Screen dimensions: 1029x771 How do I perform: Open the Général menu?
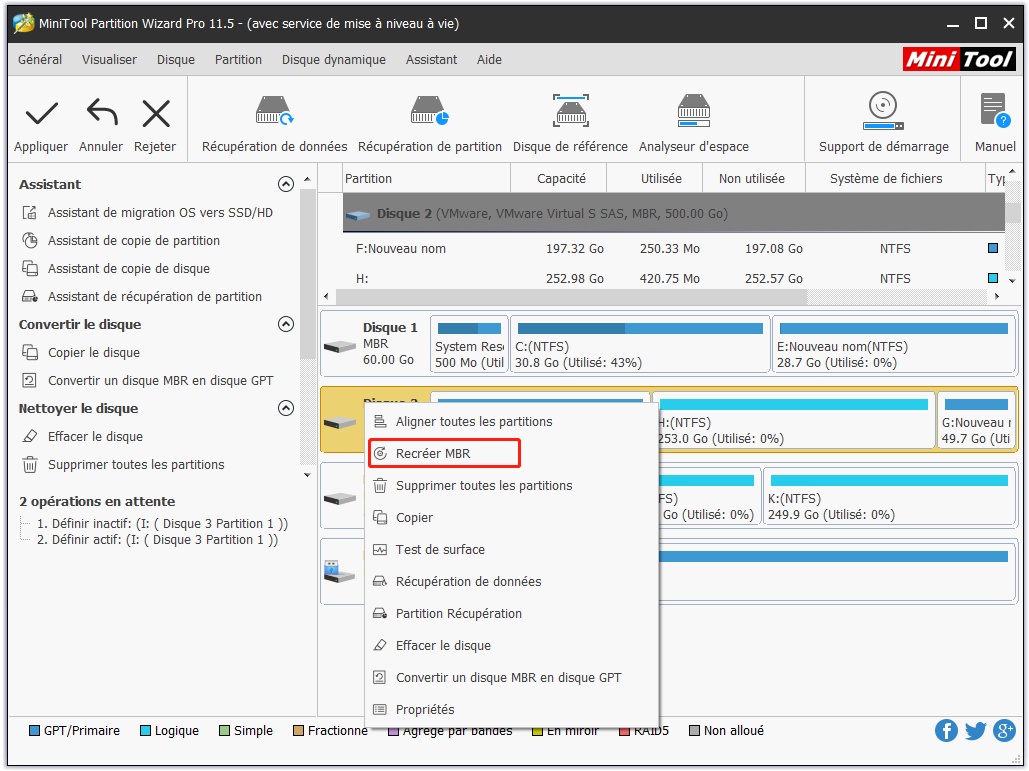tap(40, 60)
